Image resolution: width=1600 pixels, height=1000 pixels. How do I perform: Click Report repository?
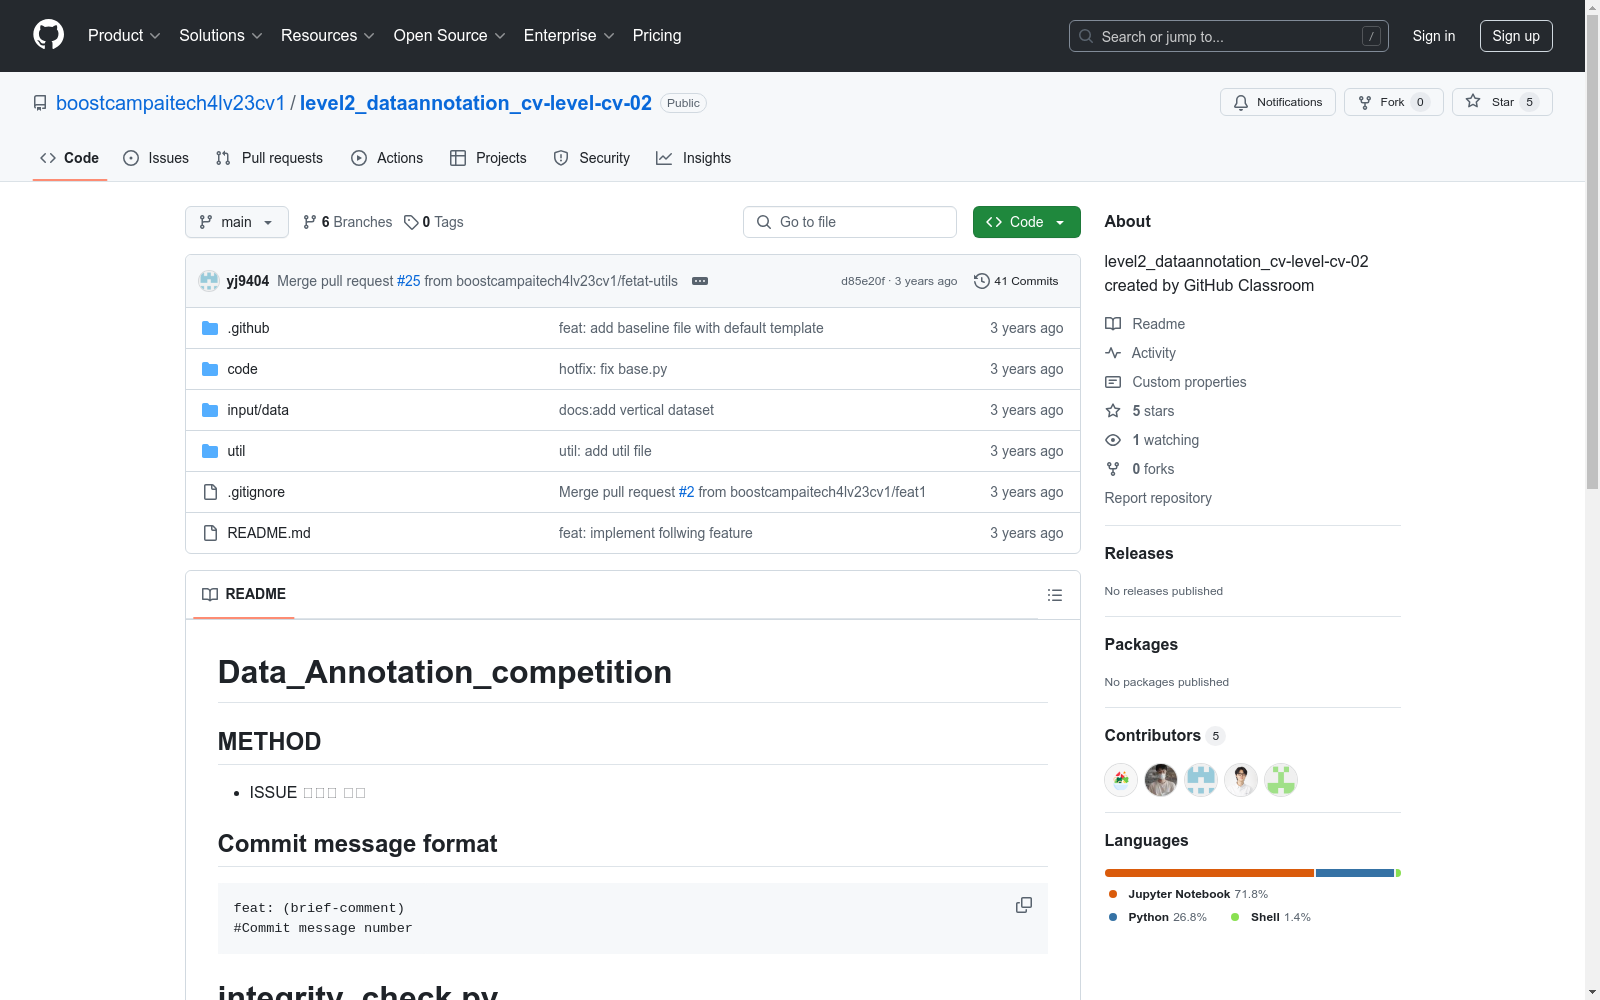pos(1158,498)
